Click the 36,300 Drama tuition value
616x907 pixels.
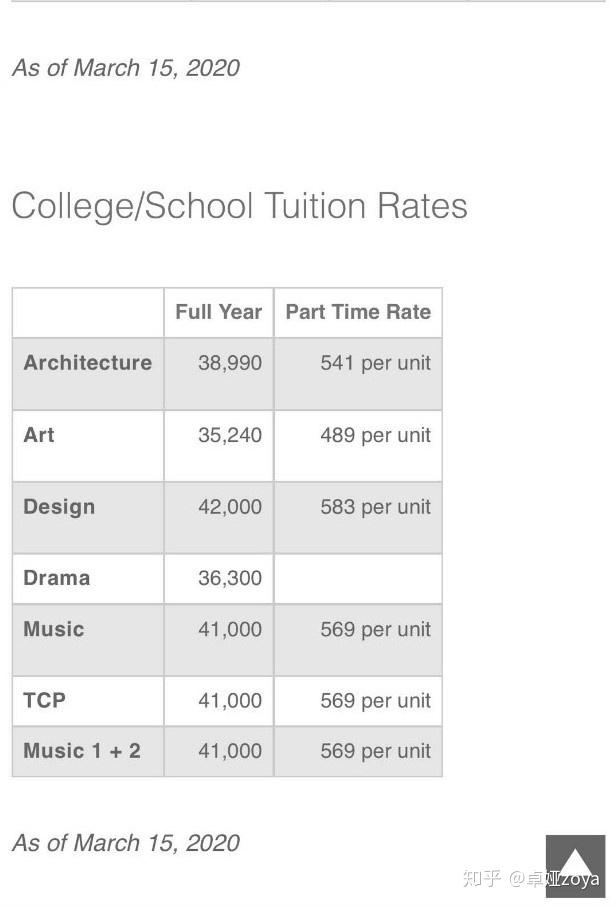[x=230, y=578]
